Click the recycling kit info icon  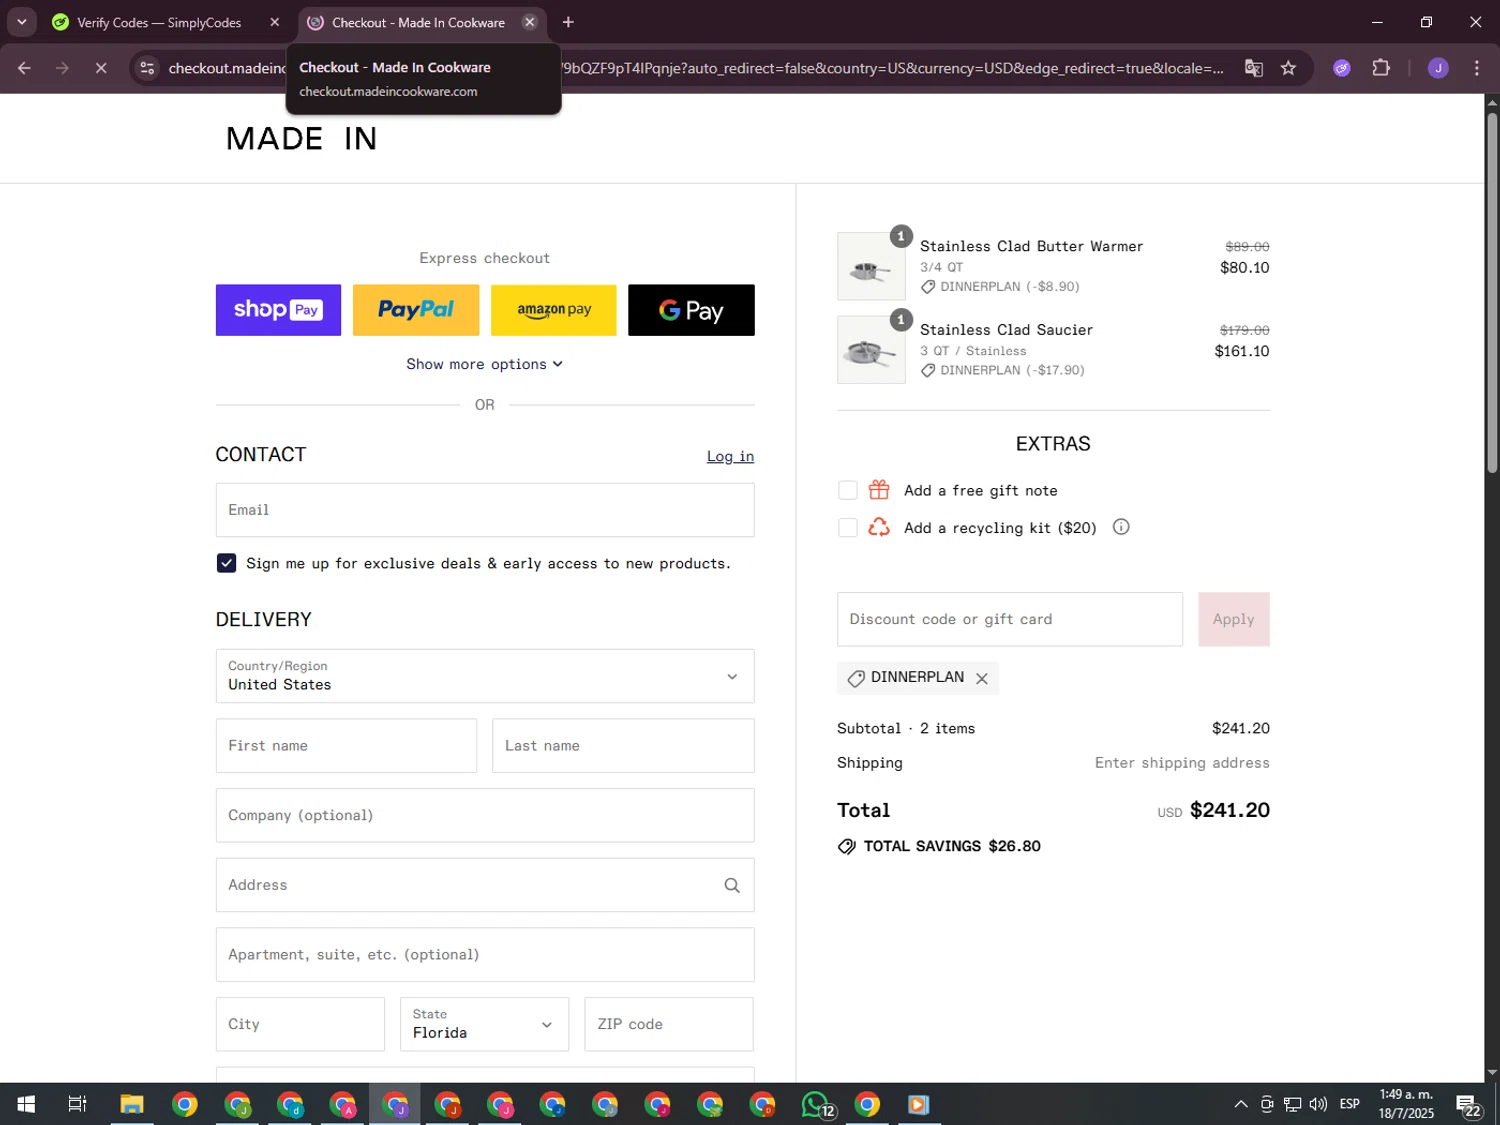[x=1121, y=527]
